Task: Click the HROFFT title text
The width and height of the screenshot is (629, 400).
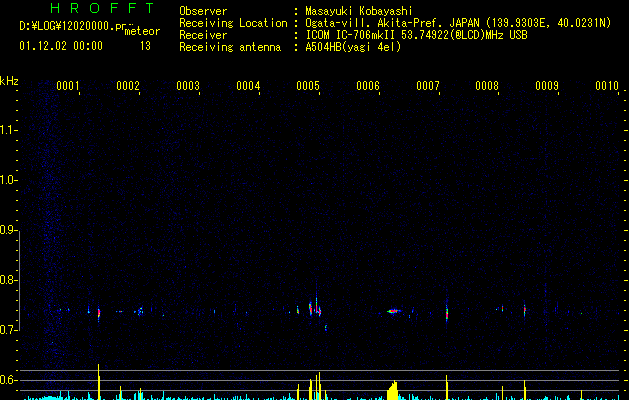Action: click(103, 8)
